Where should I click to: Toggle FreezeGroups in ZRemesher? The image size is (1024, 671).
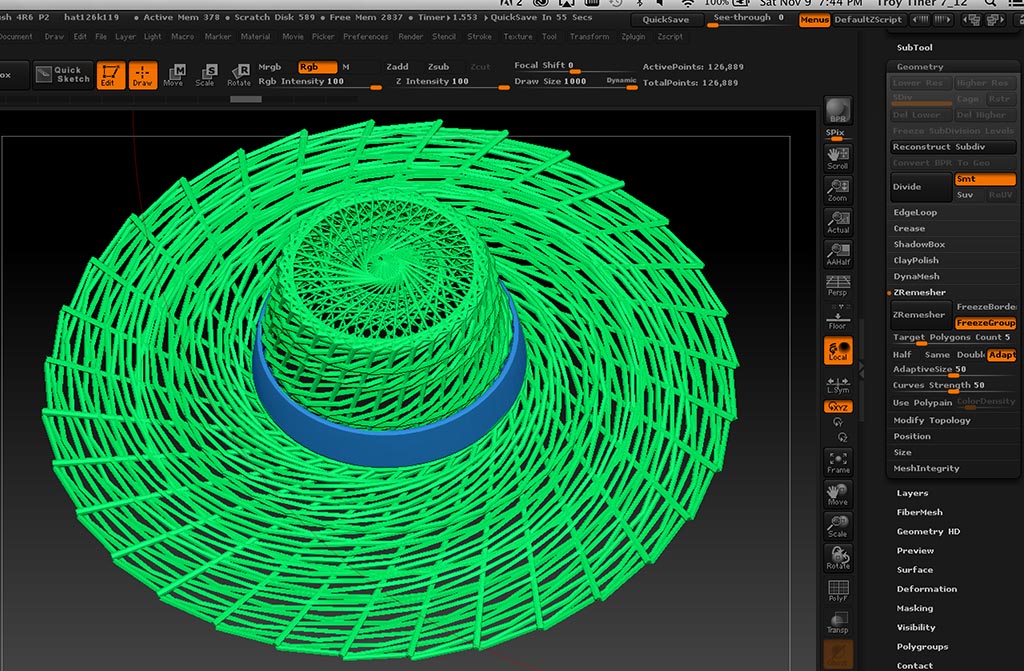[985, 323]
